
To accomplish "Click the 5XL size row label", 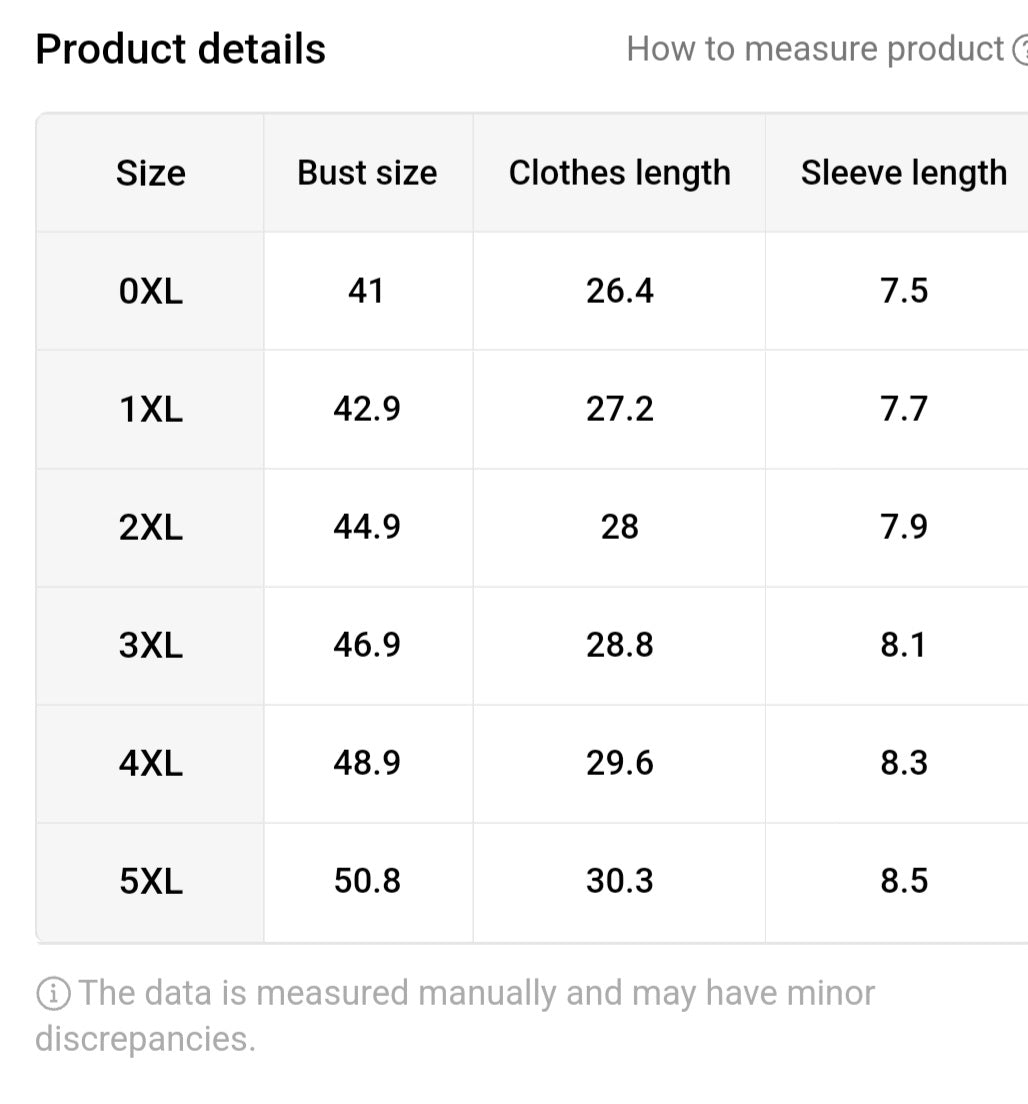I will point(151,881).
